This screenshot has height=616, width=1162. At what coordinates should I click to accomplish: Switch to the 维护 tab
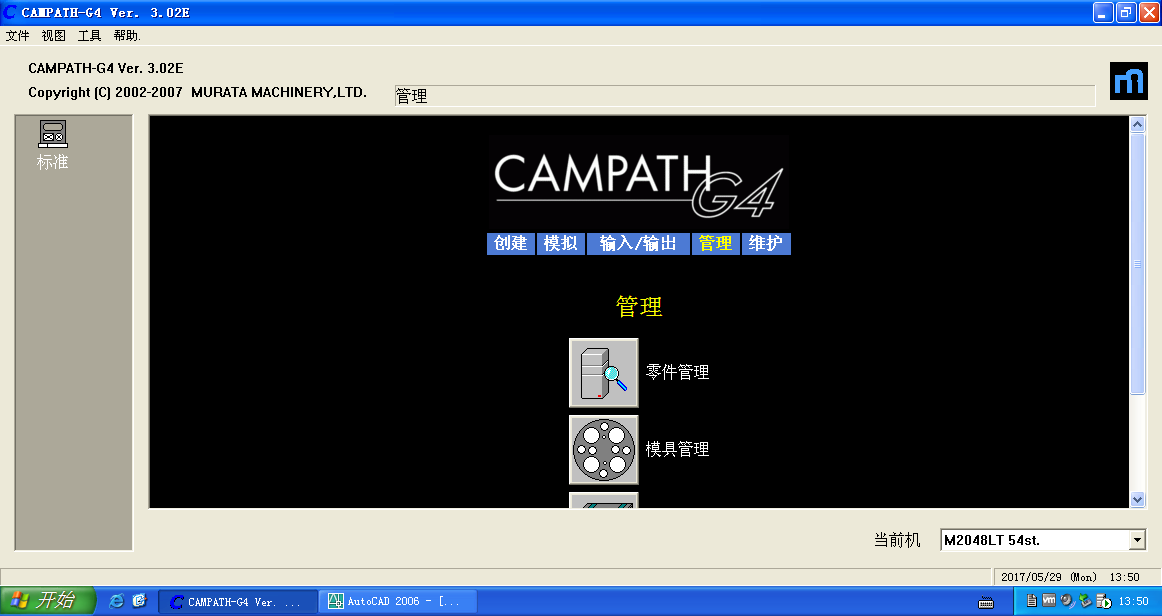[x=766, y=243]
